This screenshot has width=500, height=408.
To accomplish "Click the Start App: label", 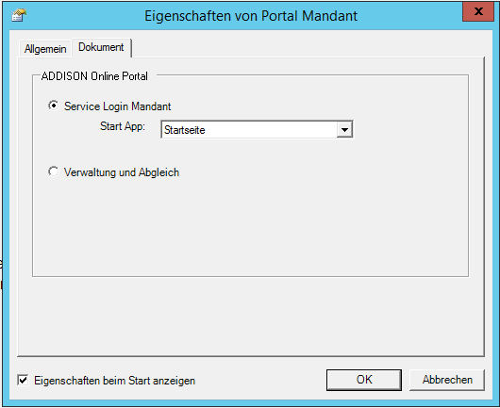I will coord(122,126).
